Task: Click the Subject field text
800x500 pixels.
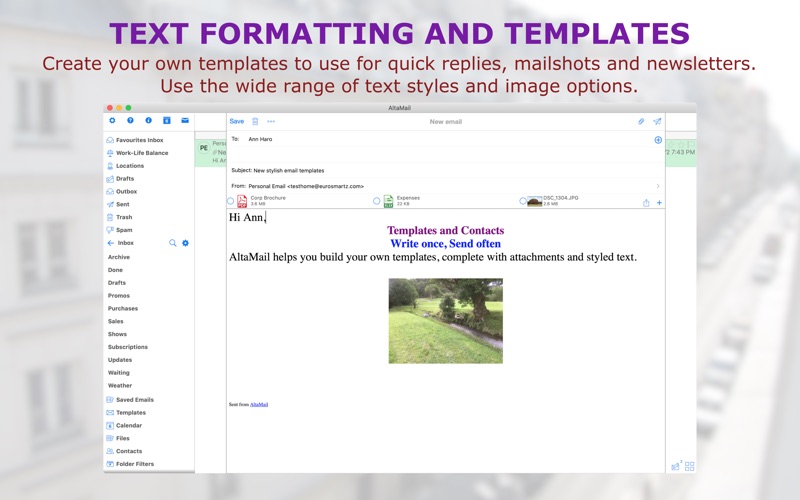Action: click(289, 170)
